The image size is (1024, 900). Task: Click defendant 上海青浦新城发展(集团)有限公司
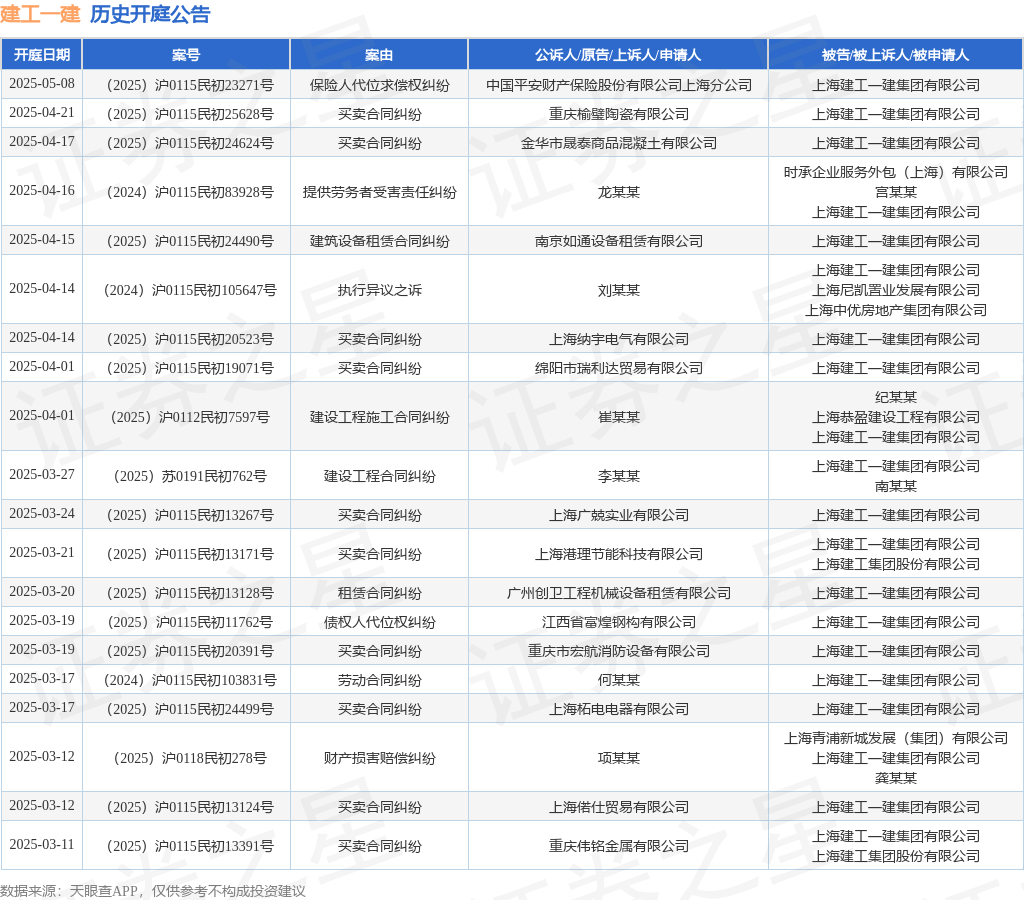[x=895, y=738]
